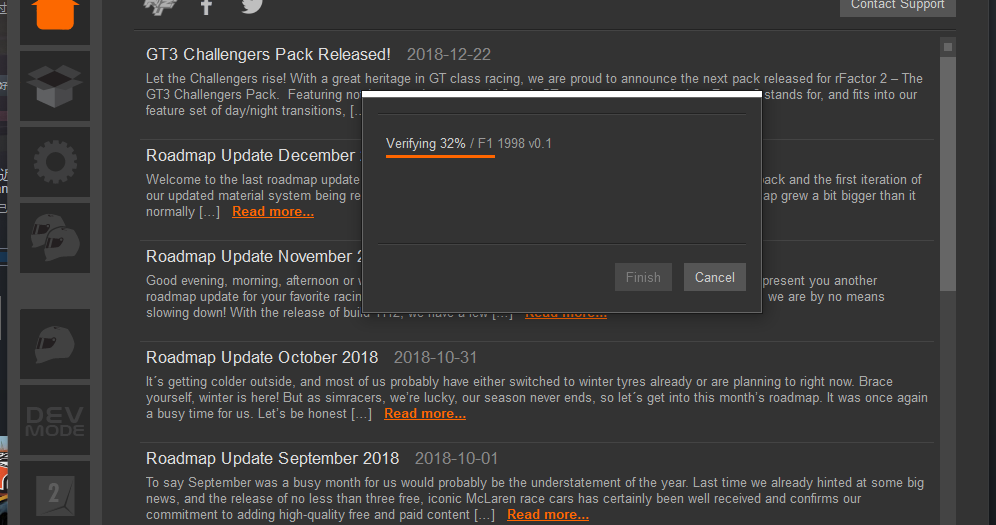Screen dimensions: 996x525
Task: Click the F1 1998 v0.1 label in dialog
Action: point(515,143)
